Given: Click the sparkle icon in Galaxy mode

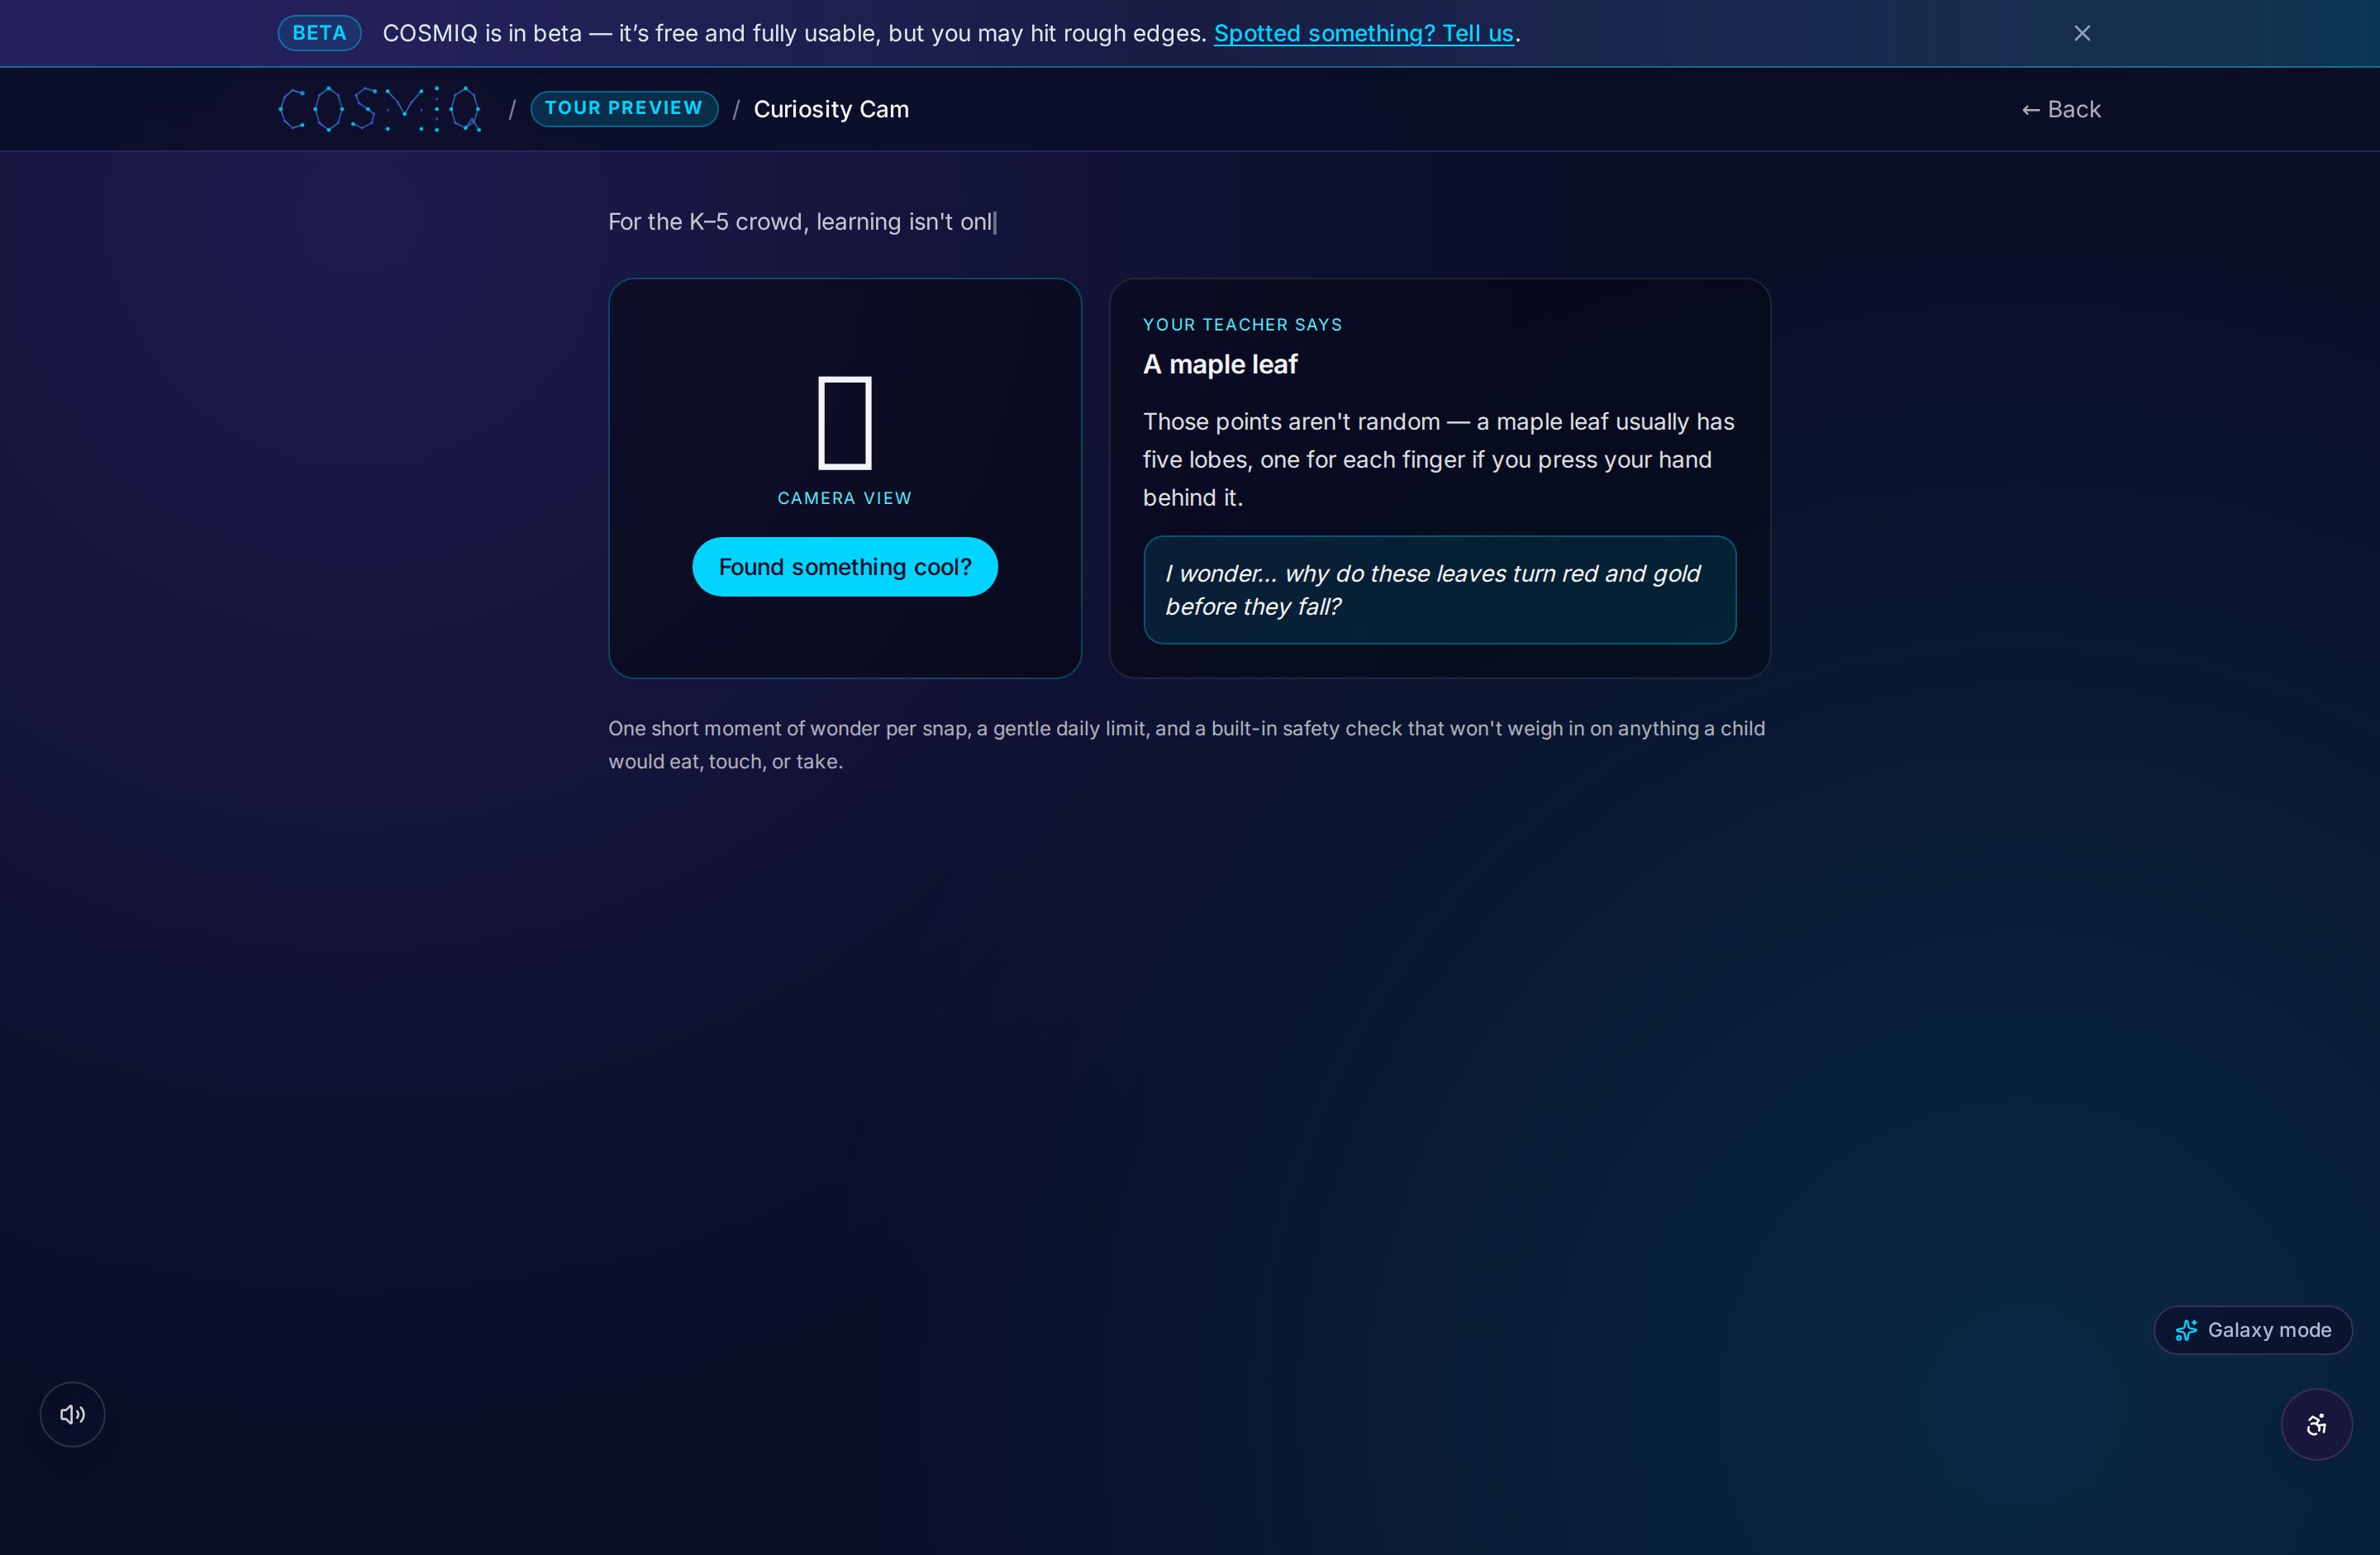Looking at the screenshot, I should coord(2186,1330).
